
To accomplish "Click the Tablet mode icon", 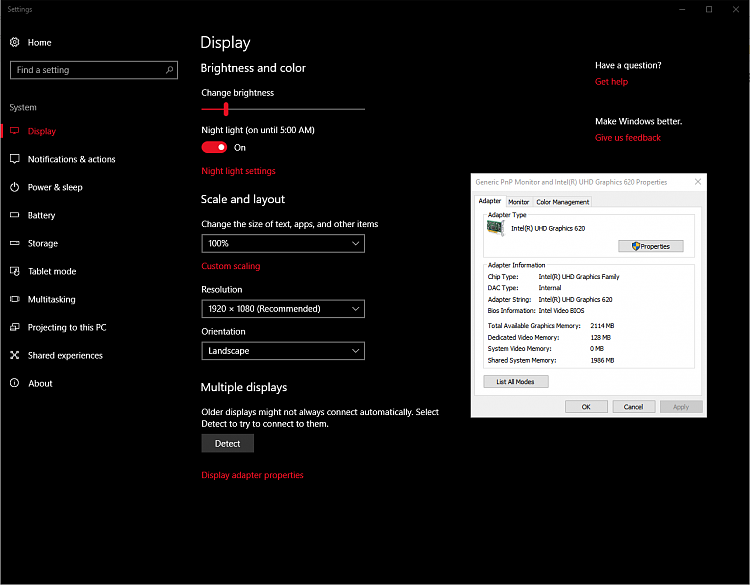I will 15,271.
